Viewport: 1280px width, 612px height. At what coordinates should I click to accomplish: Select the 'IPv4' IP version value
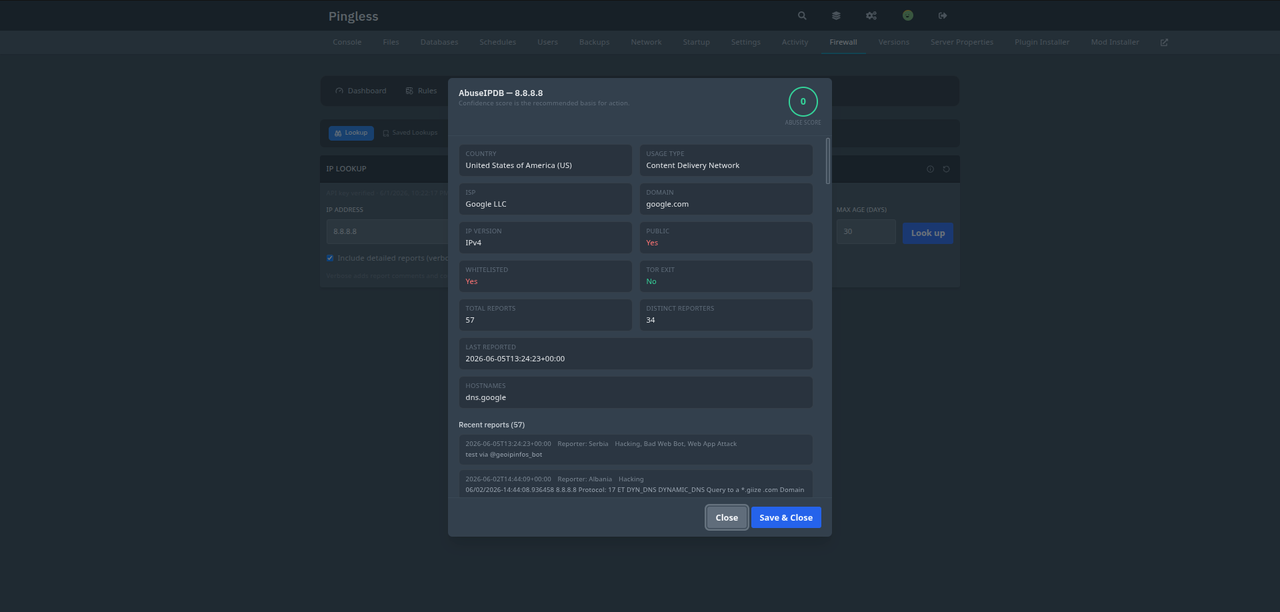[473, 243]
